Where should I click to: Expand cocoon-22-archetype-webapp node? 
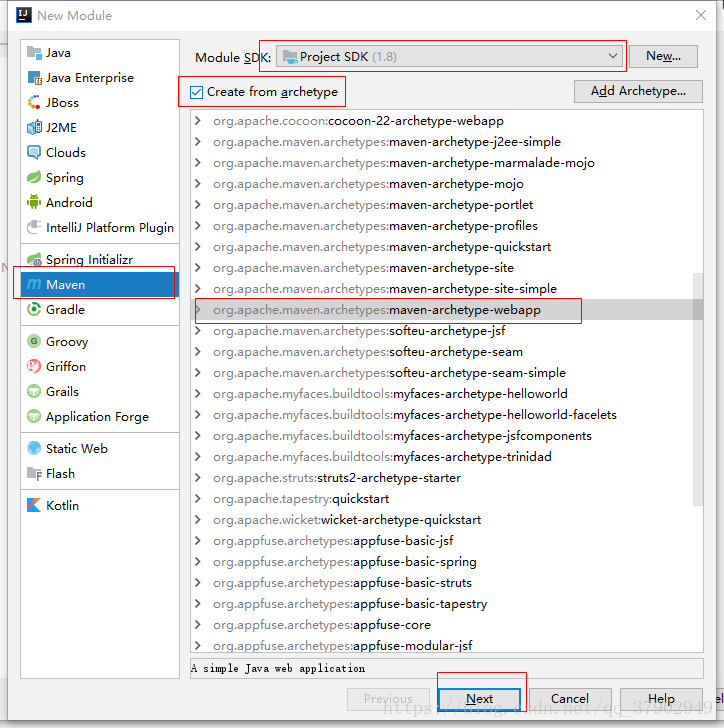[198, 121]
